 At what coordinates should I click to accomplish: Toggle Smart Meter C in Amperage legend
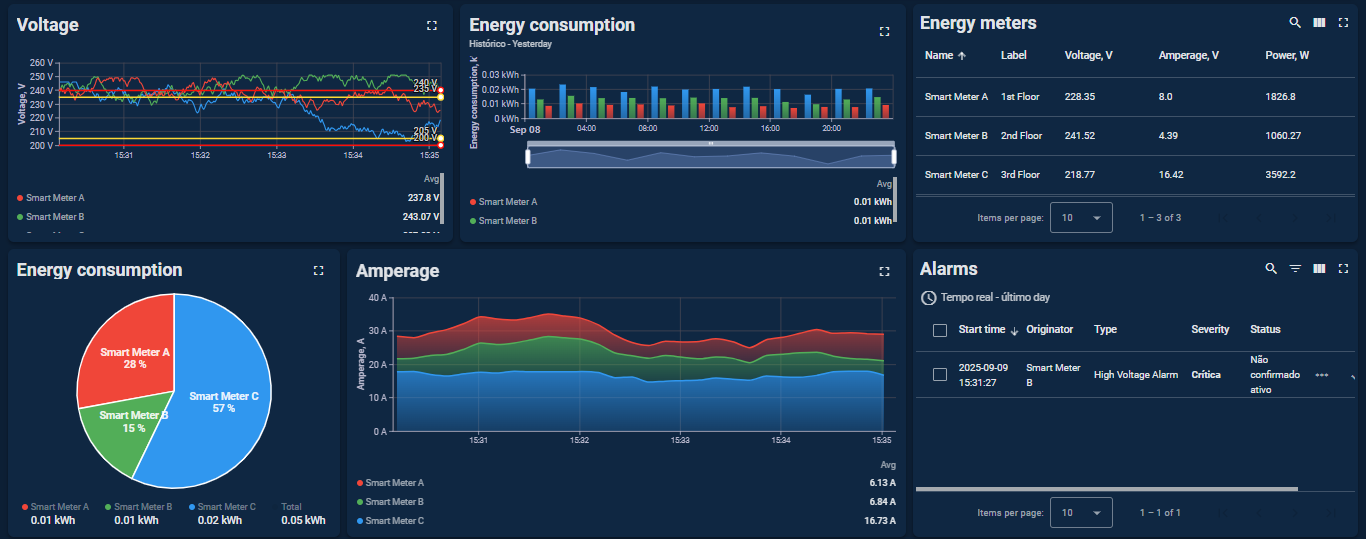(394, 521)
